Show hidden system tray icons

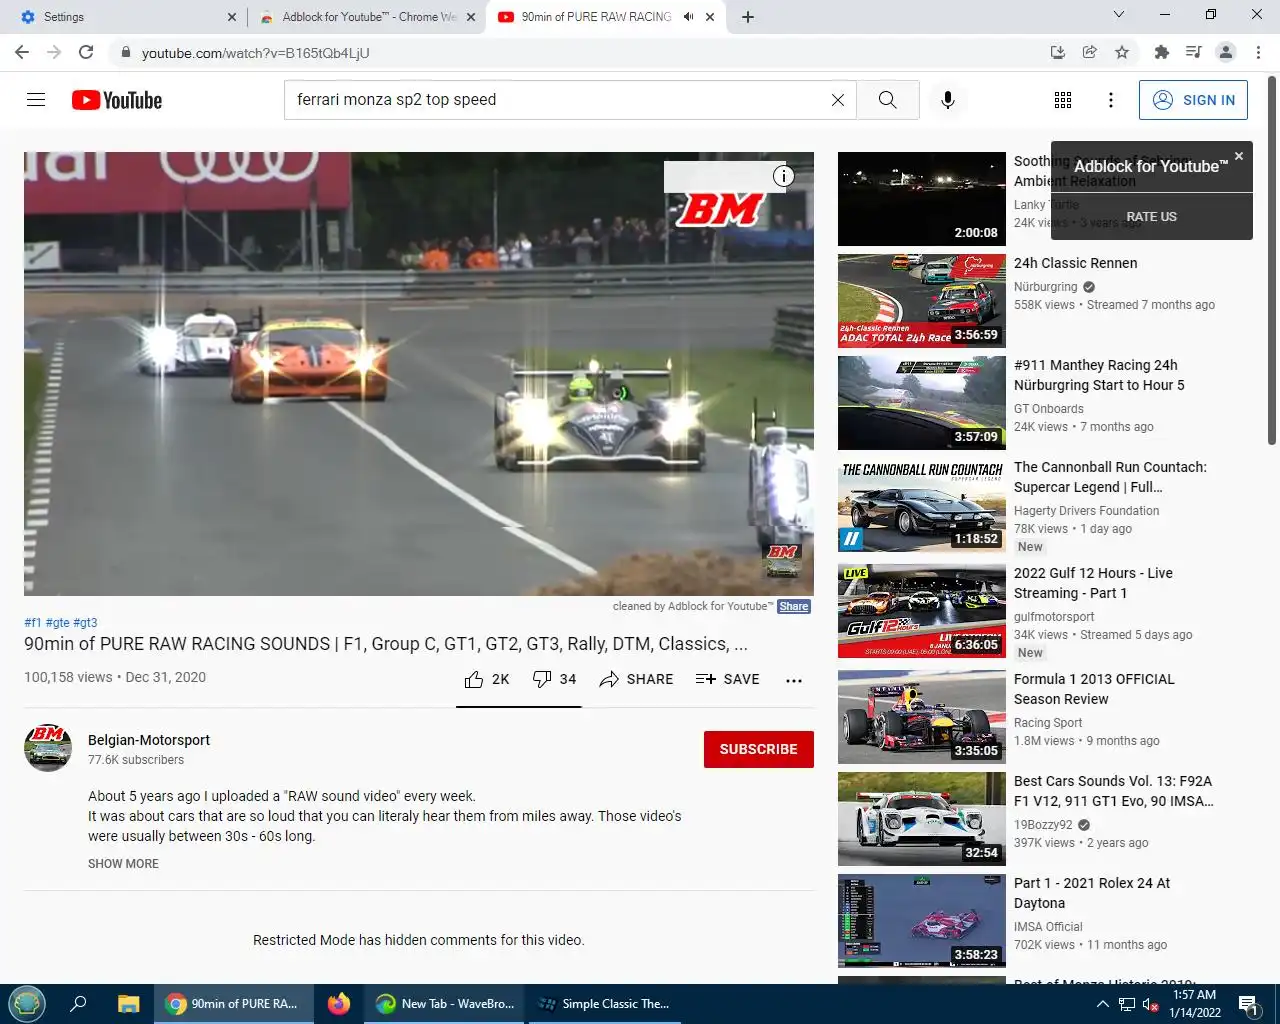[x=1102, y=1004]
